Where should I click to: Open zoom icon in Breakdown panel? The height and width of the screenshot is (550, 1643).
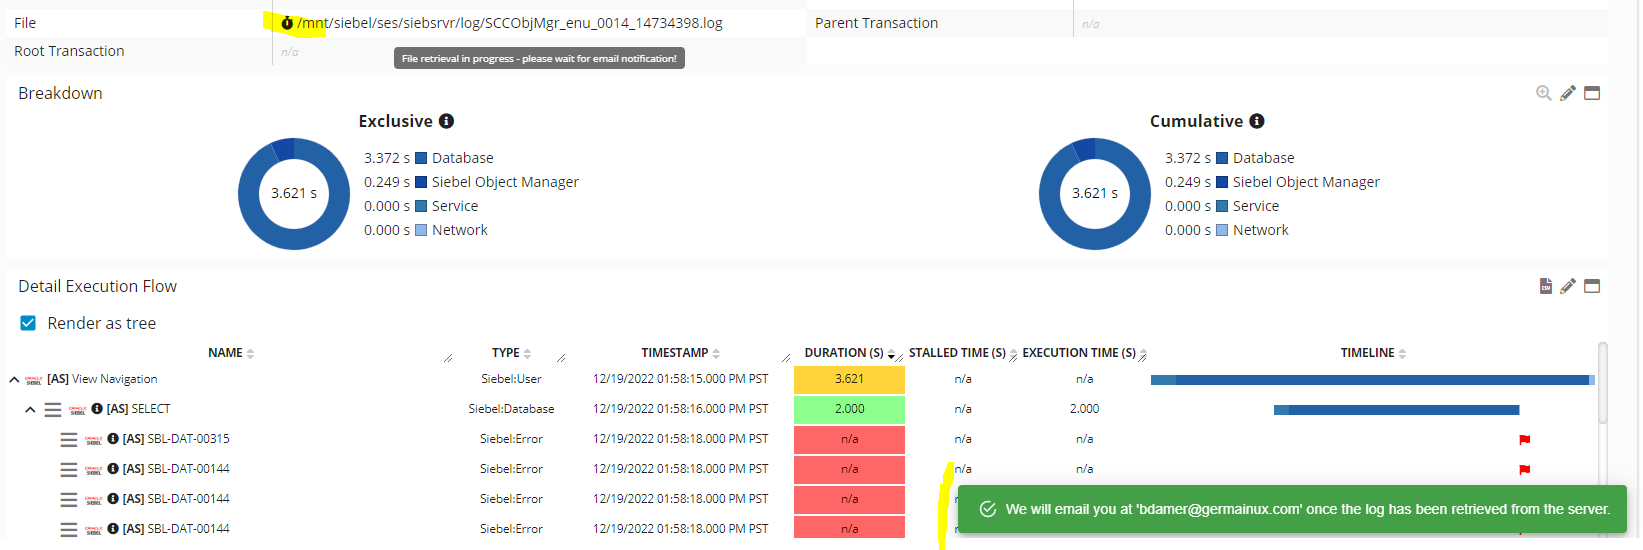(1543, 93)
